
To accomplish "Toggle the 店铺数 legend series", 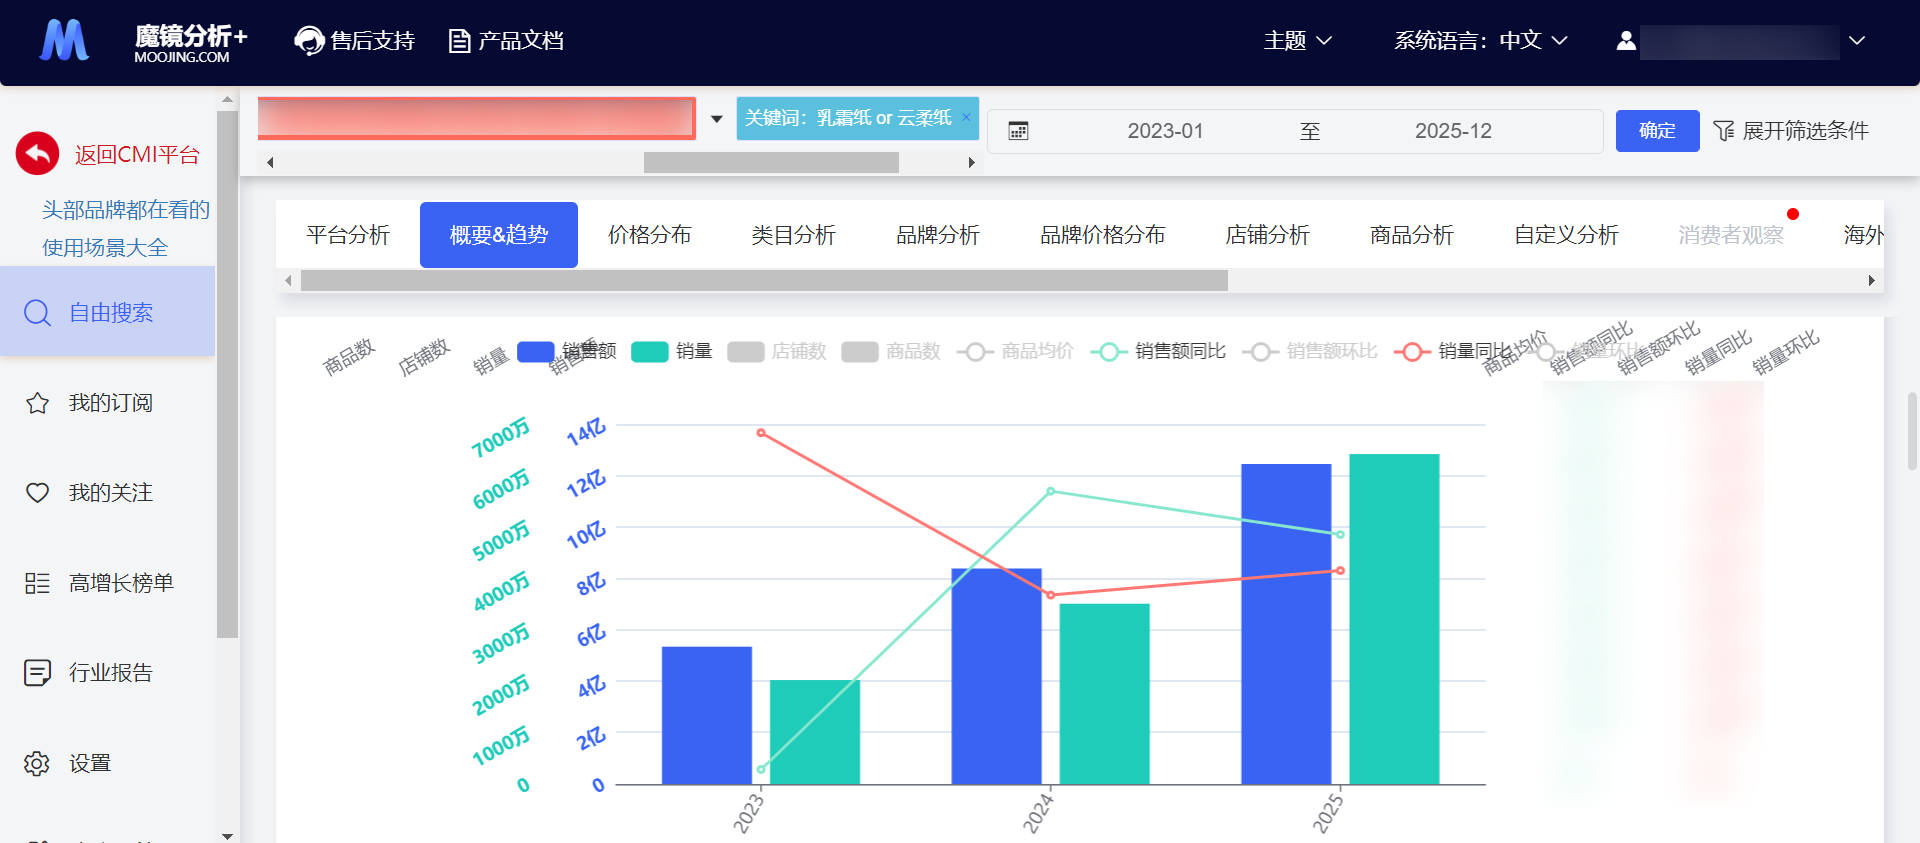I will click(x=777, y=351).
